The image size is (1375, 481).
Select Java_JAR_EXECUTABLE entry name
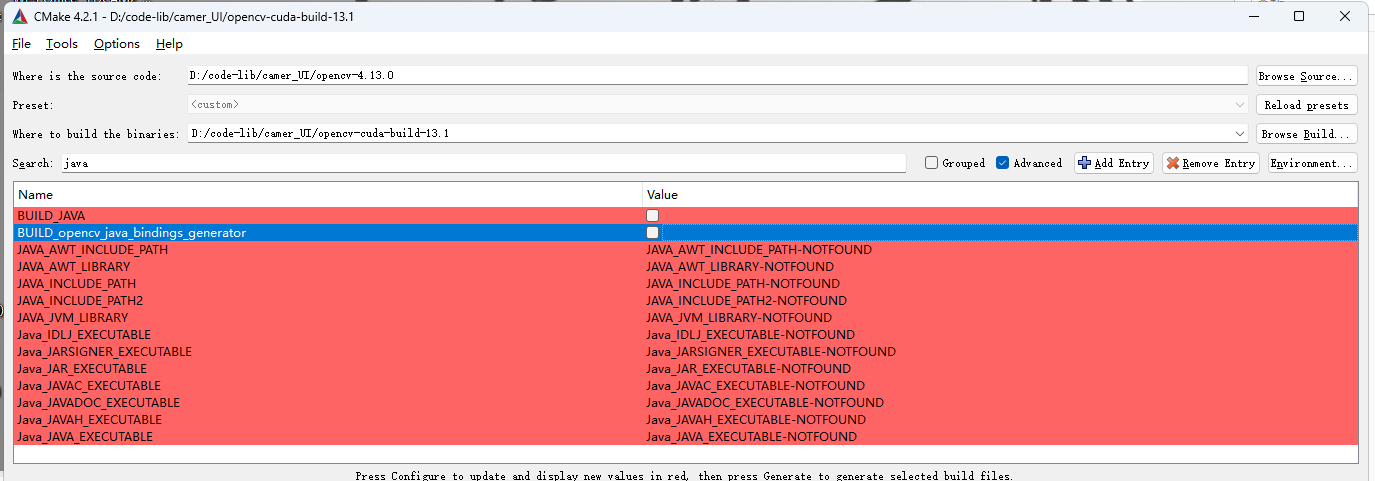(82, 369)
